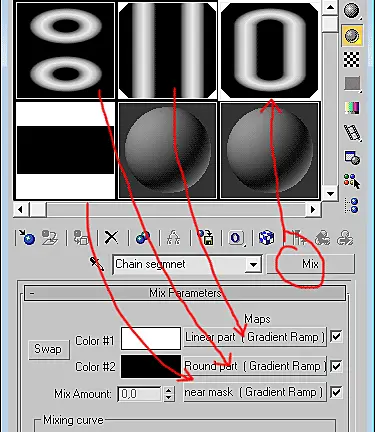Disable the near mask map checkbox
375x432 pixels.
click(x=336, y=392)
